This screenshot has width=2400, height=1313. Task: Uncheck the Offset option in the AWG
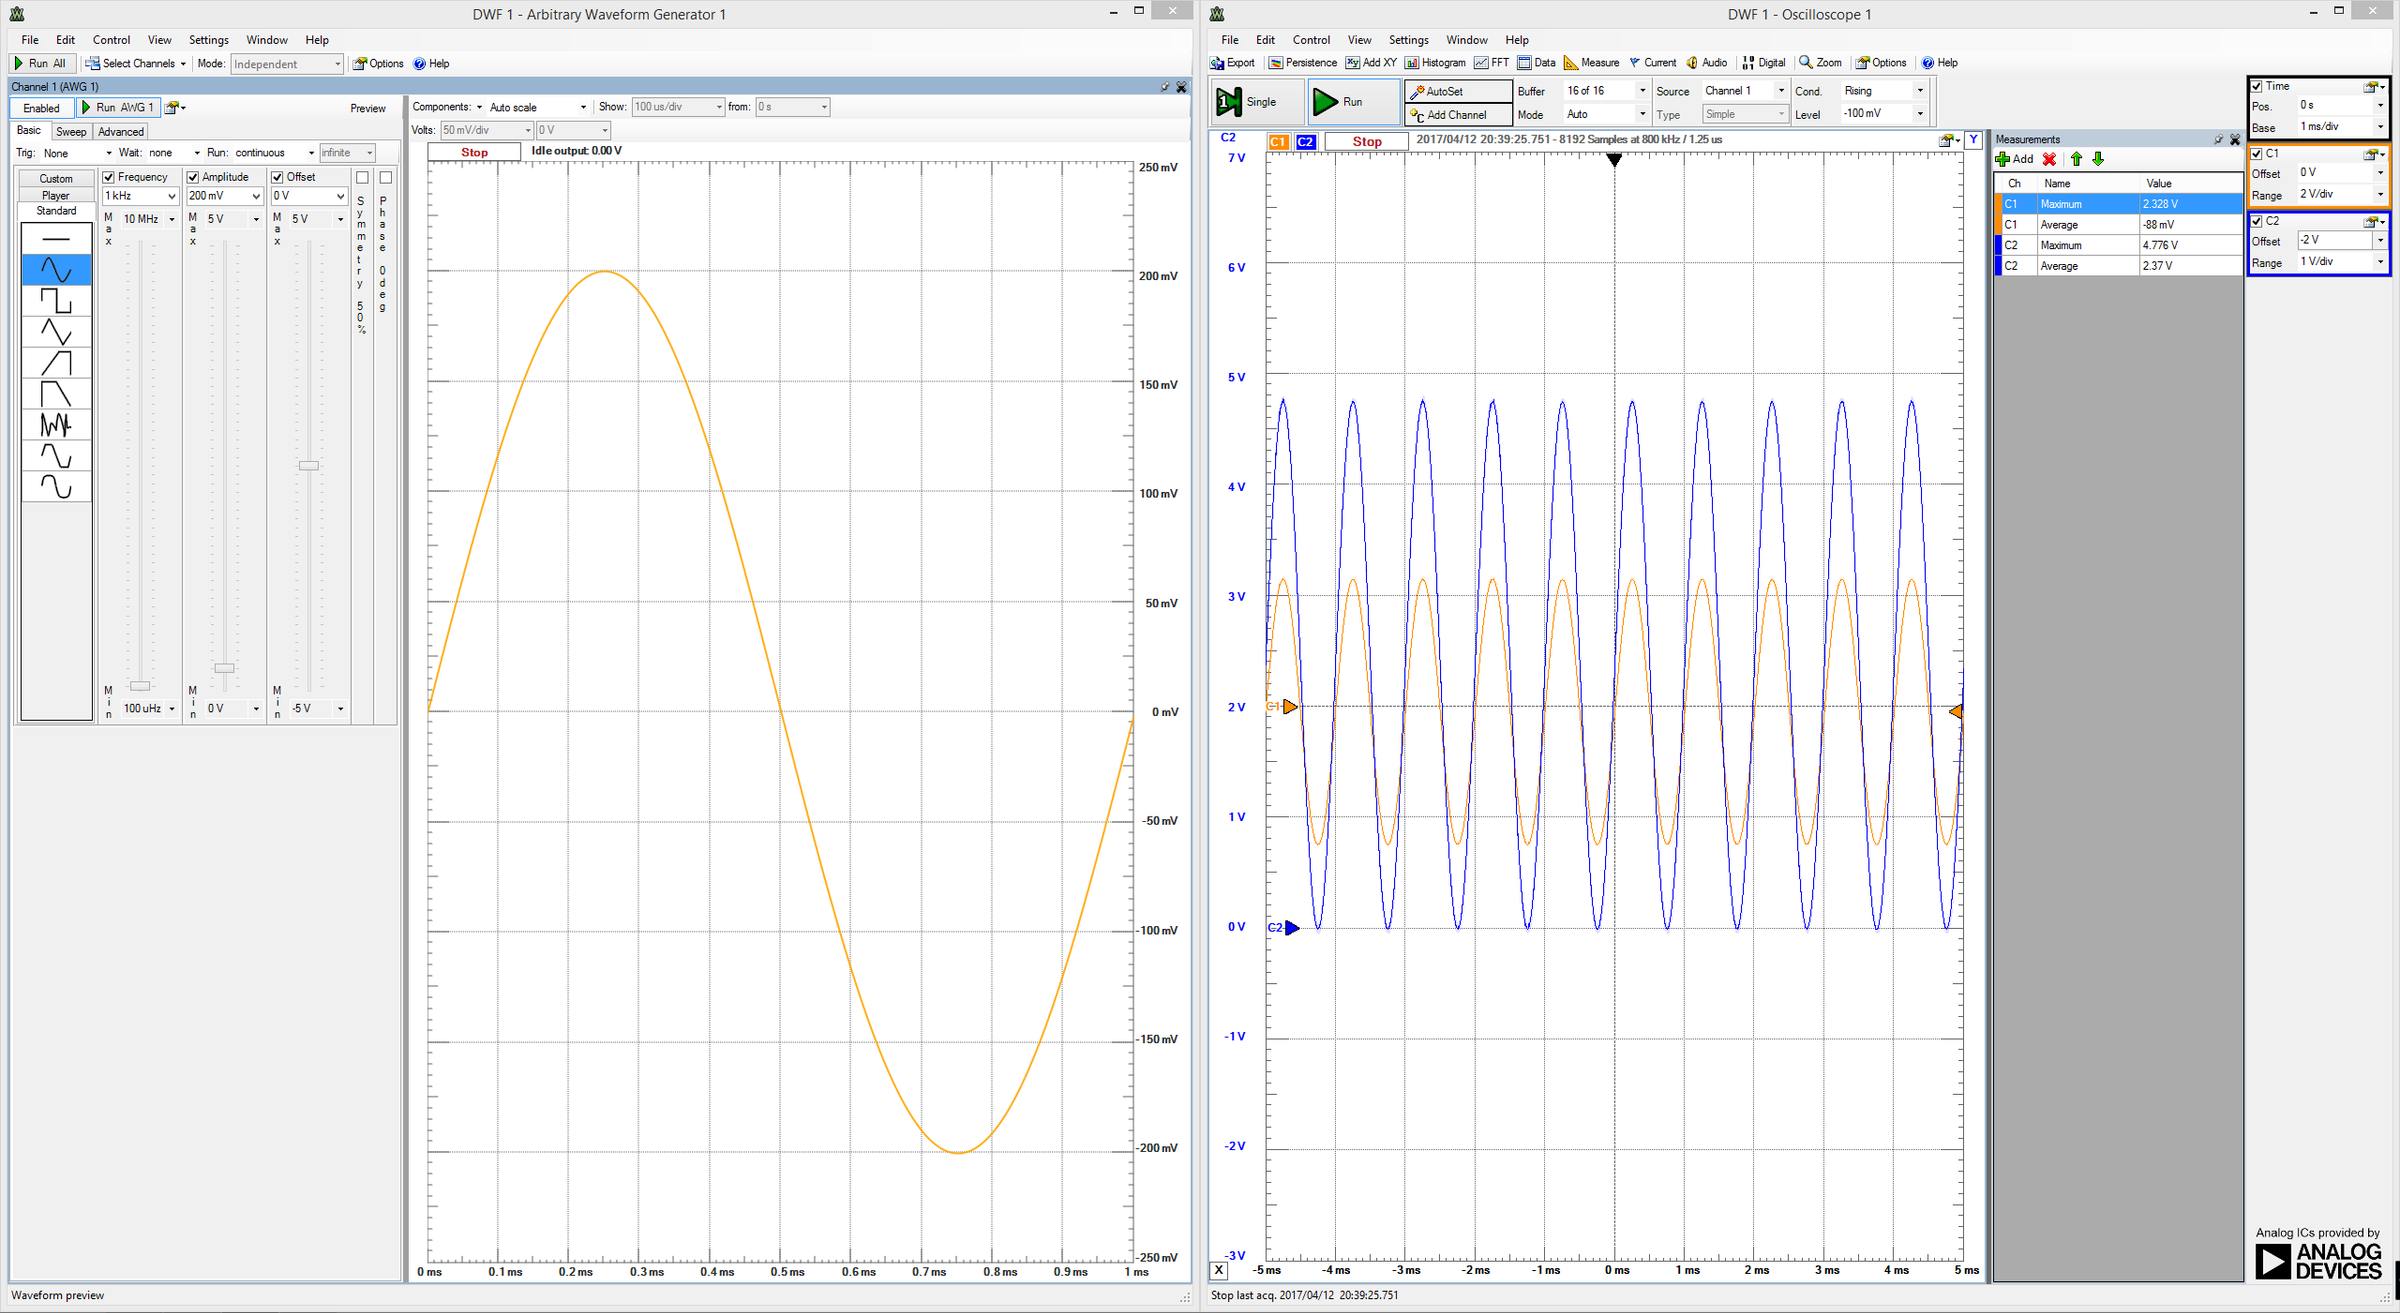tap(277, 177)
